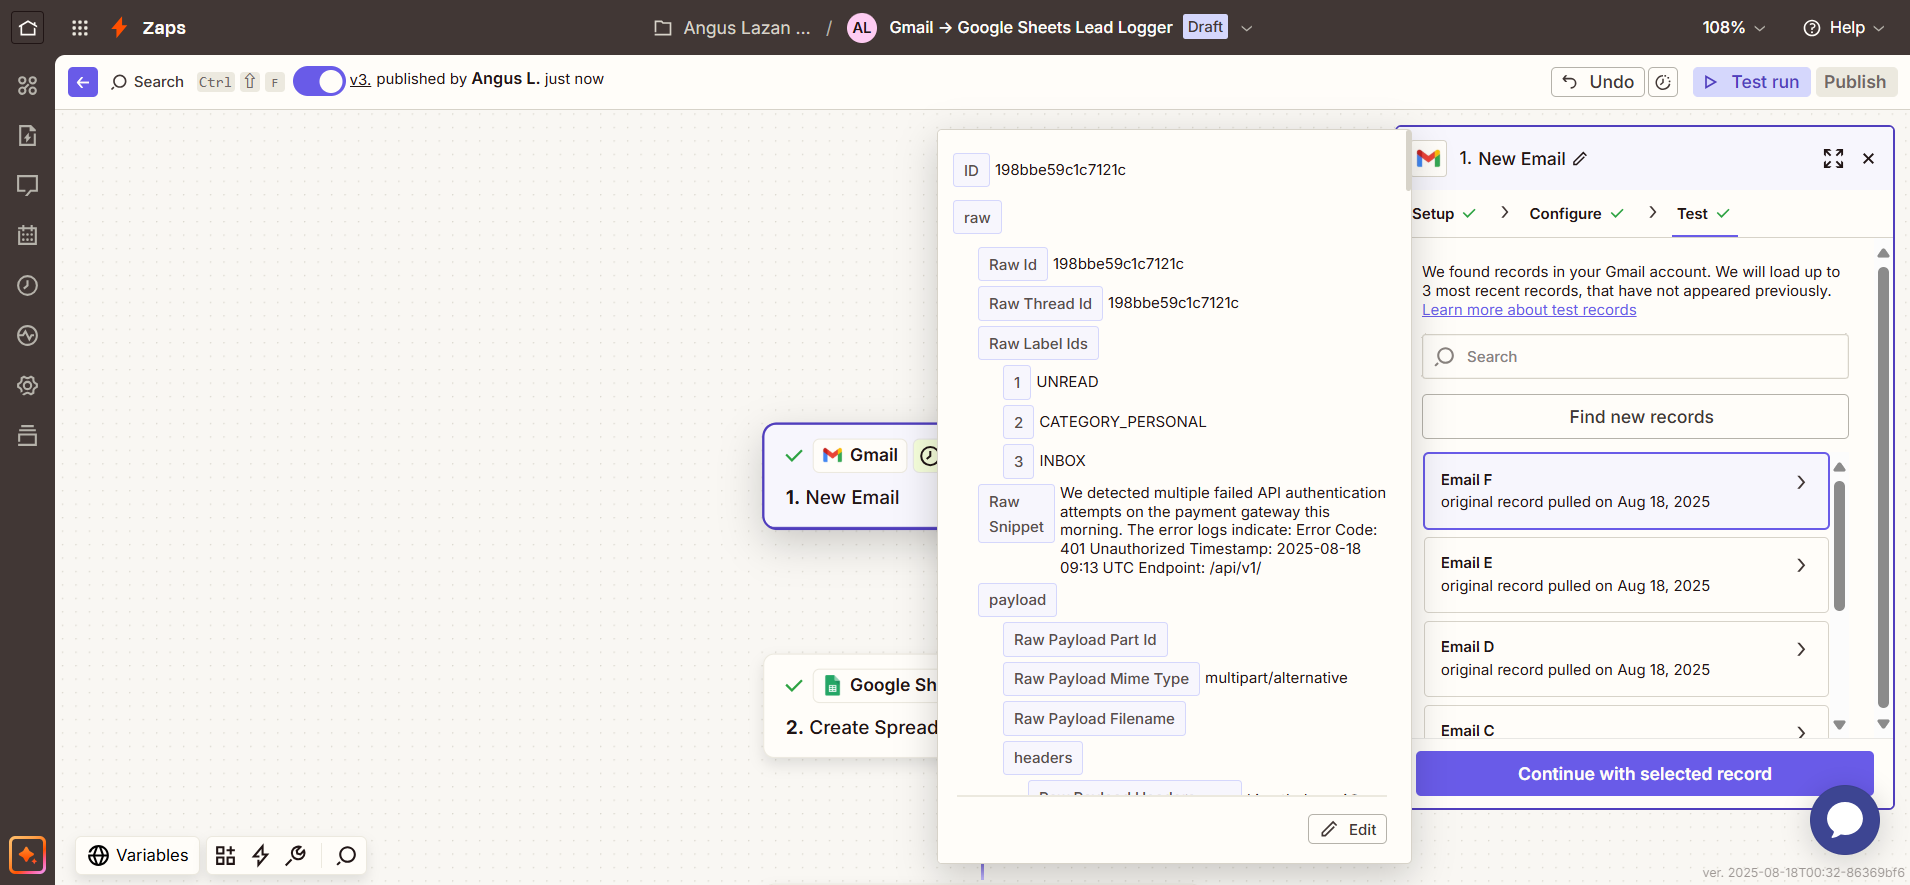Click the Draft status badge
The height and width of the screenshot is (885, 1910).
tap(1205, 27)
